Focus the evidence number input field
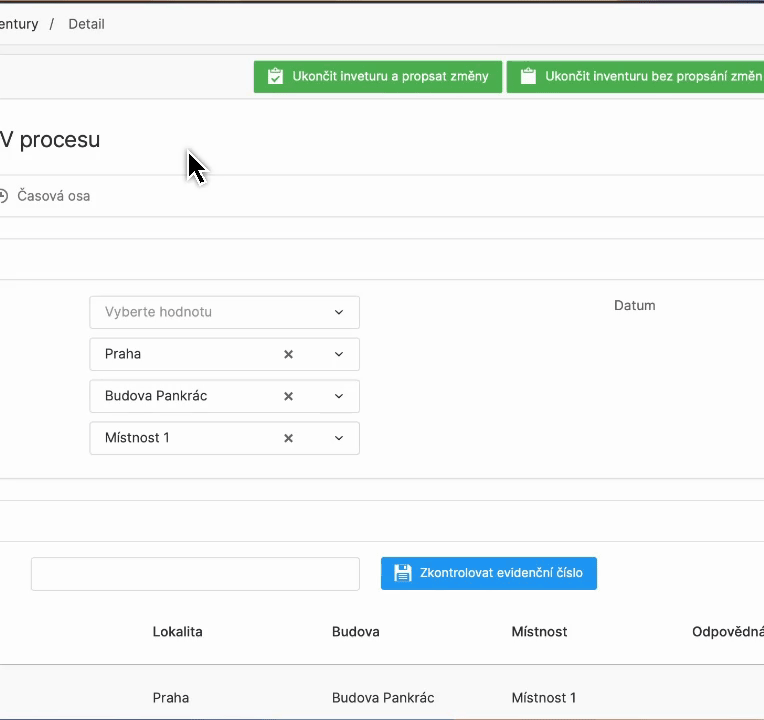This screenshot has height=720, width=764. (x=195, y=574)
